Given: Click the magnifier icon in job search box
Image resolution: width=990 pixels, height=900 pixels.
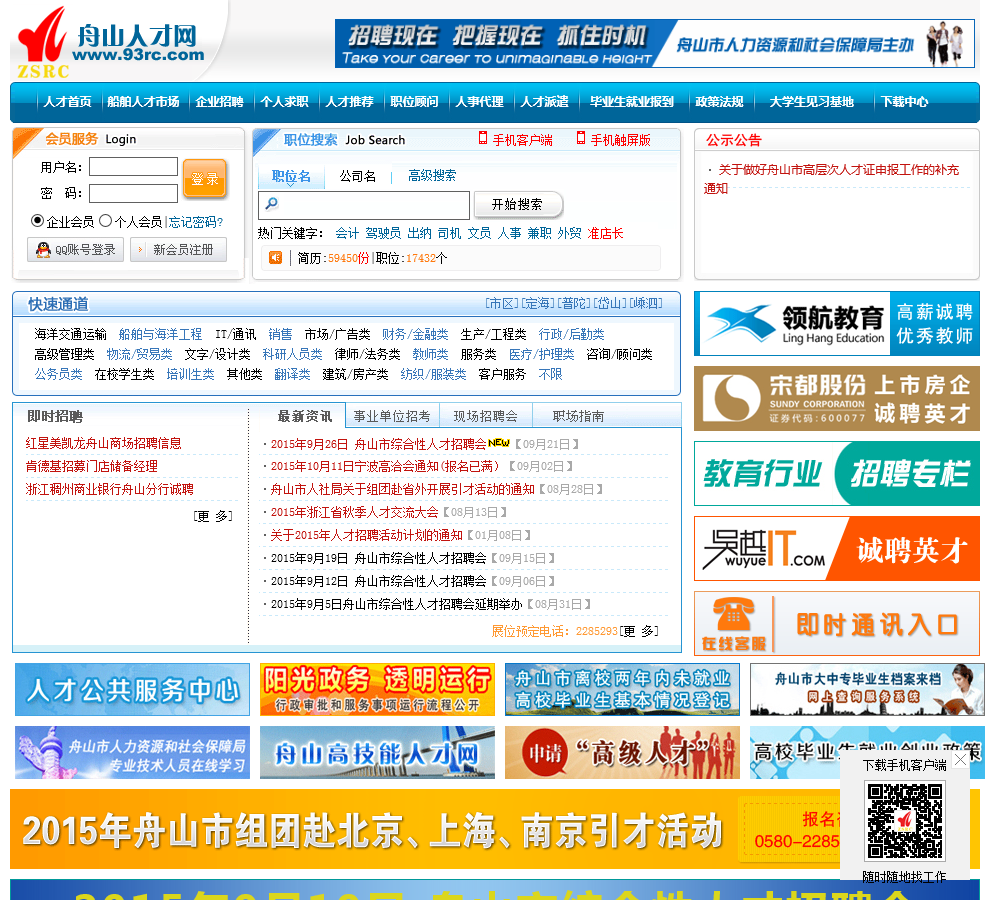Looking at the screenshot, I should pyautogui.click(x=270, y=205).
